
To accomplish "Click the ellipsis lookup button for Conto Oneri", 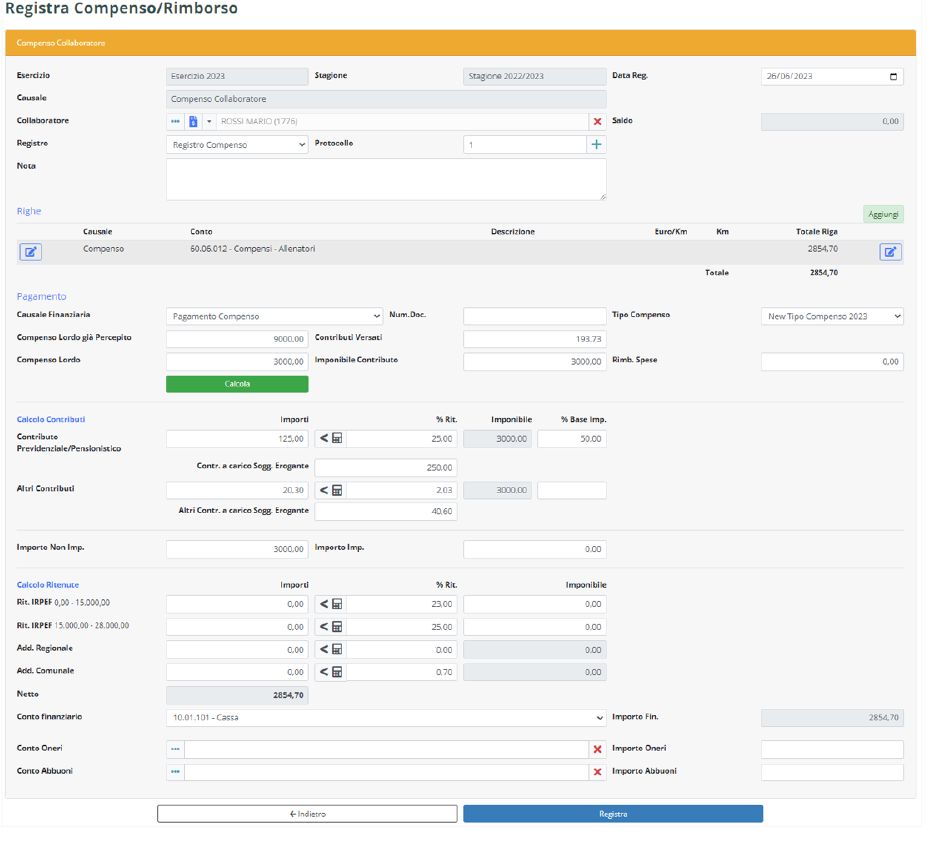I will coord(175,749).
